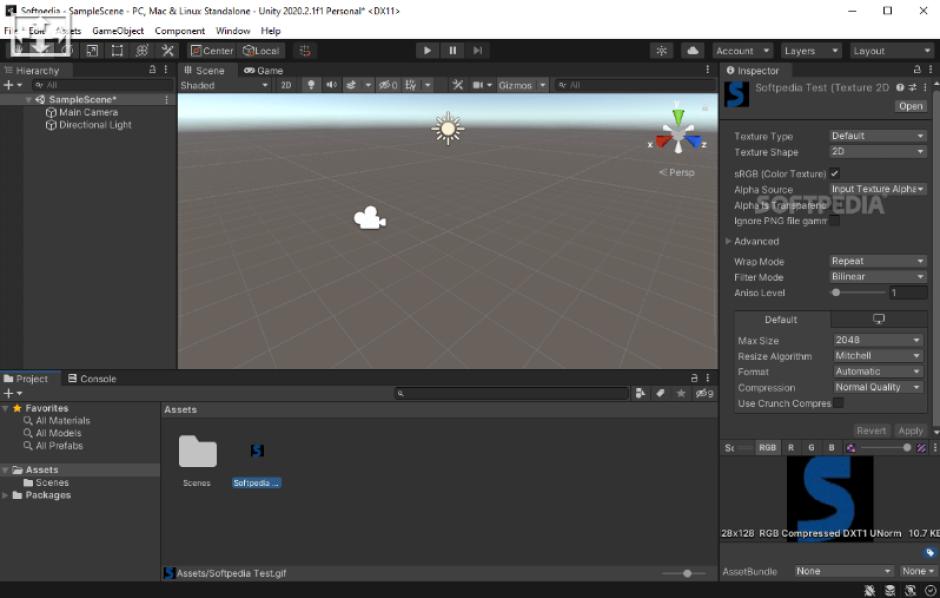Image resolution: width=940 pixels, height=598 pixels.
Task: Open the Texture Type dropdown
Action: click(877, 136)
